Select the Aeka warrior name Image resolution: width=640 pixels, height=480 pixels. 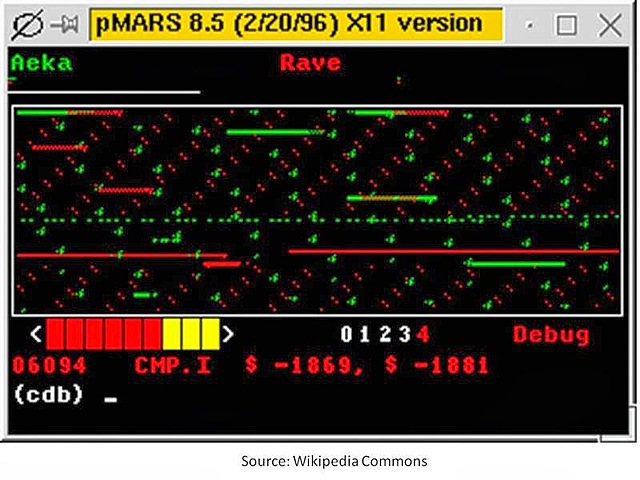coord(42,63)
